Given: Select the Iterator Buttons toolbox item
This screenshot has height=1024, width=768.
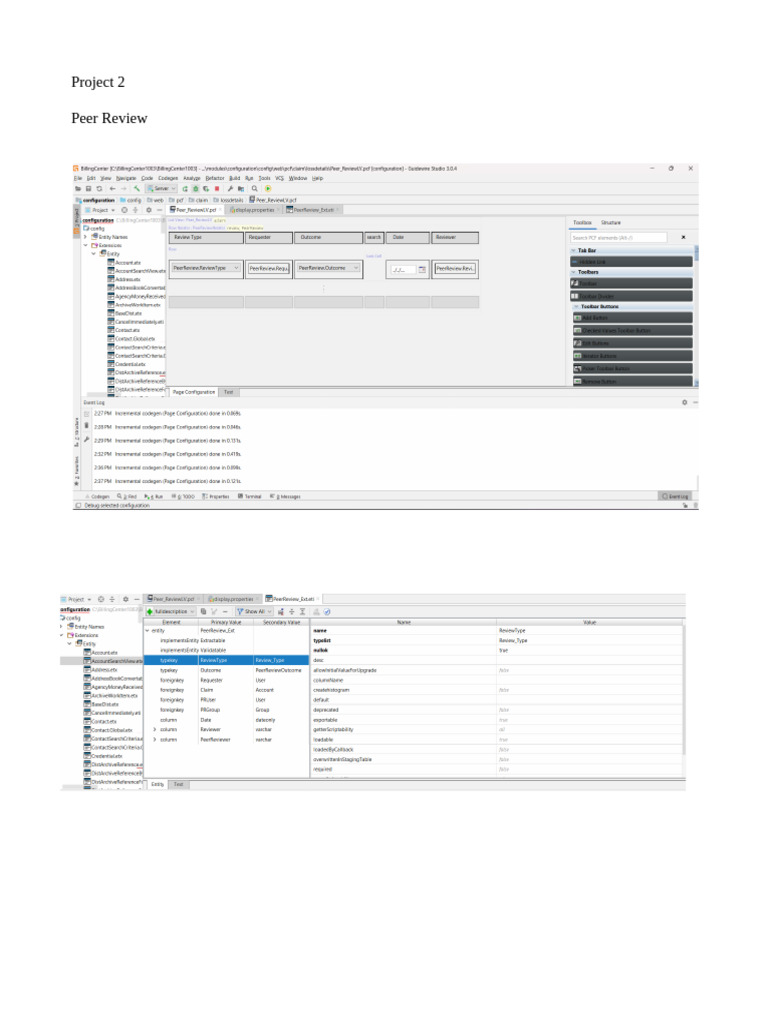Looking at the screenshot, I should pyautogui.click(x=632, y=356).
